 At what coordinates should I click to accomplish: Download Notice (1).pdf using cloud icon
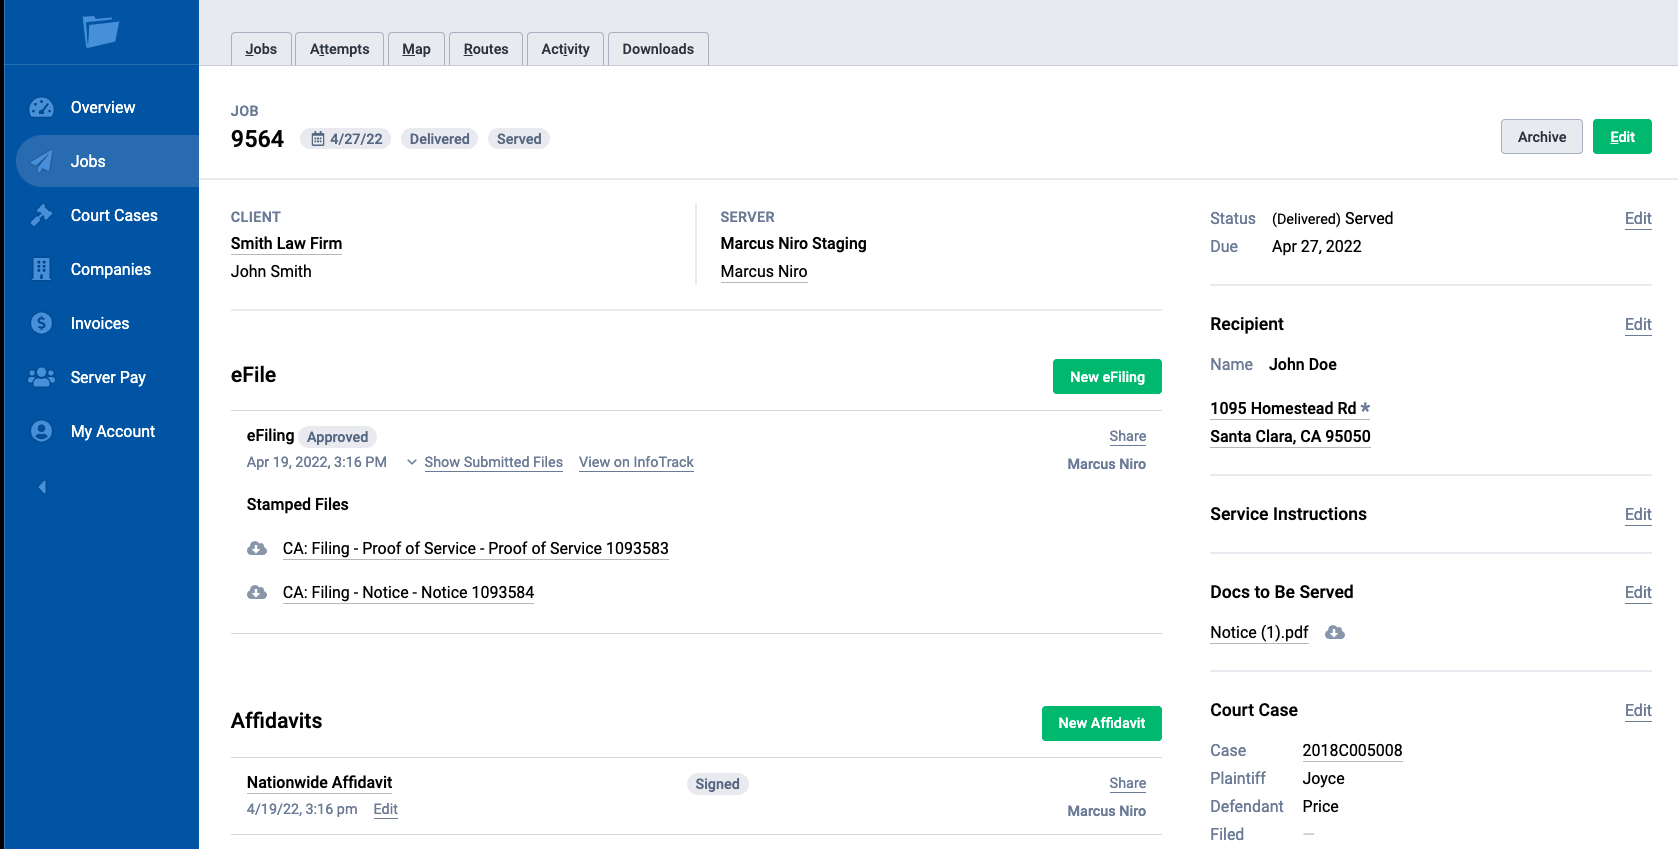coord(1334,633)
